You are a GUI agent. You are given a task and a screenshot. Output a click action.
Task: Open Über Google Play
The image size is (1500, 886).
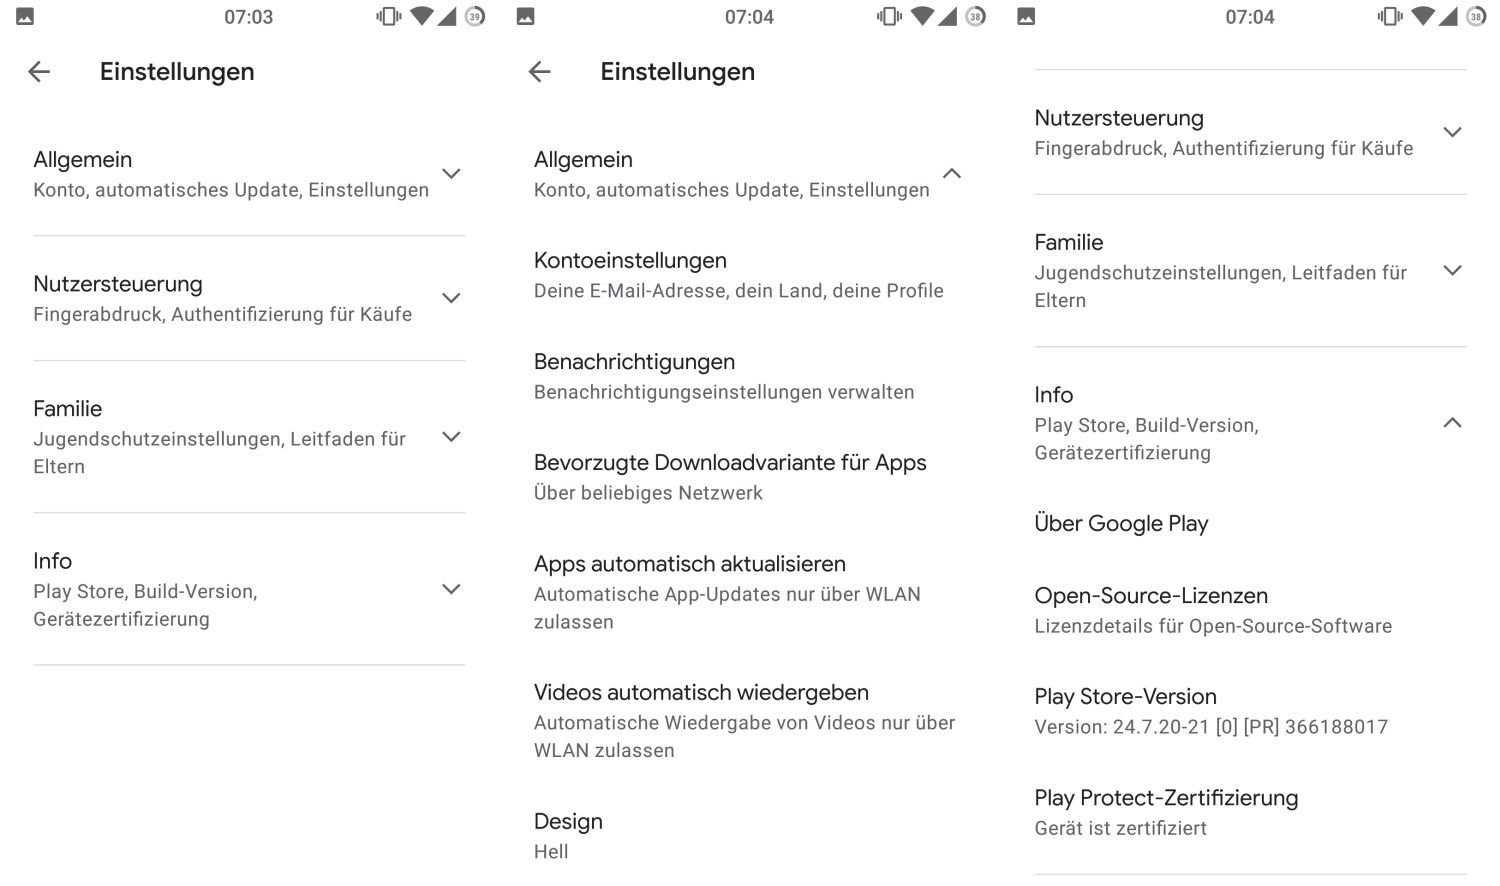coord(1121,523)
